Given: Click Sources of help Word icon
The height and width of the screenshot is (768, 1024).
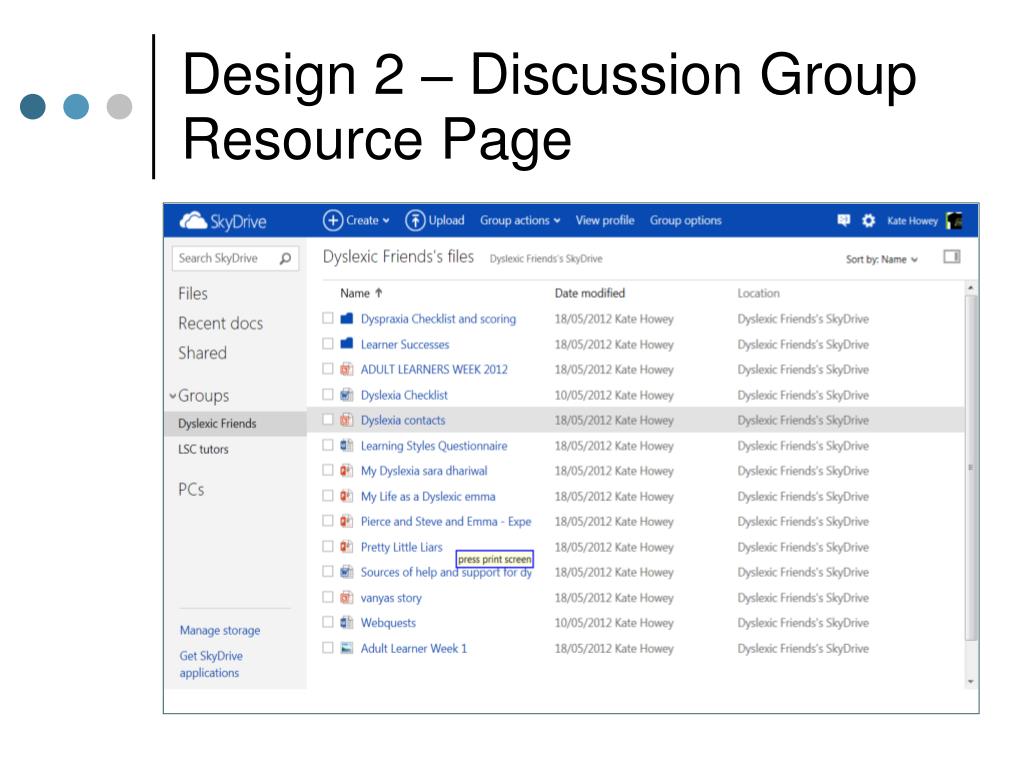Looking at the screenshot, I should (x=347, y=572).
